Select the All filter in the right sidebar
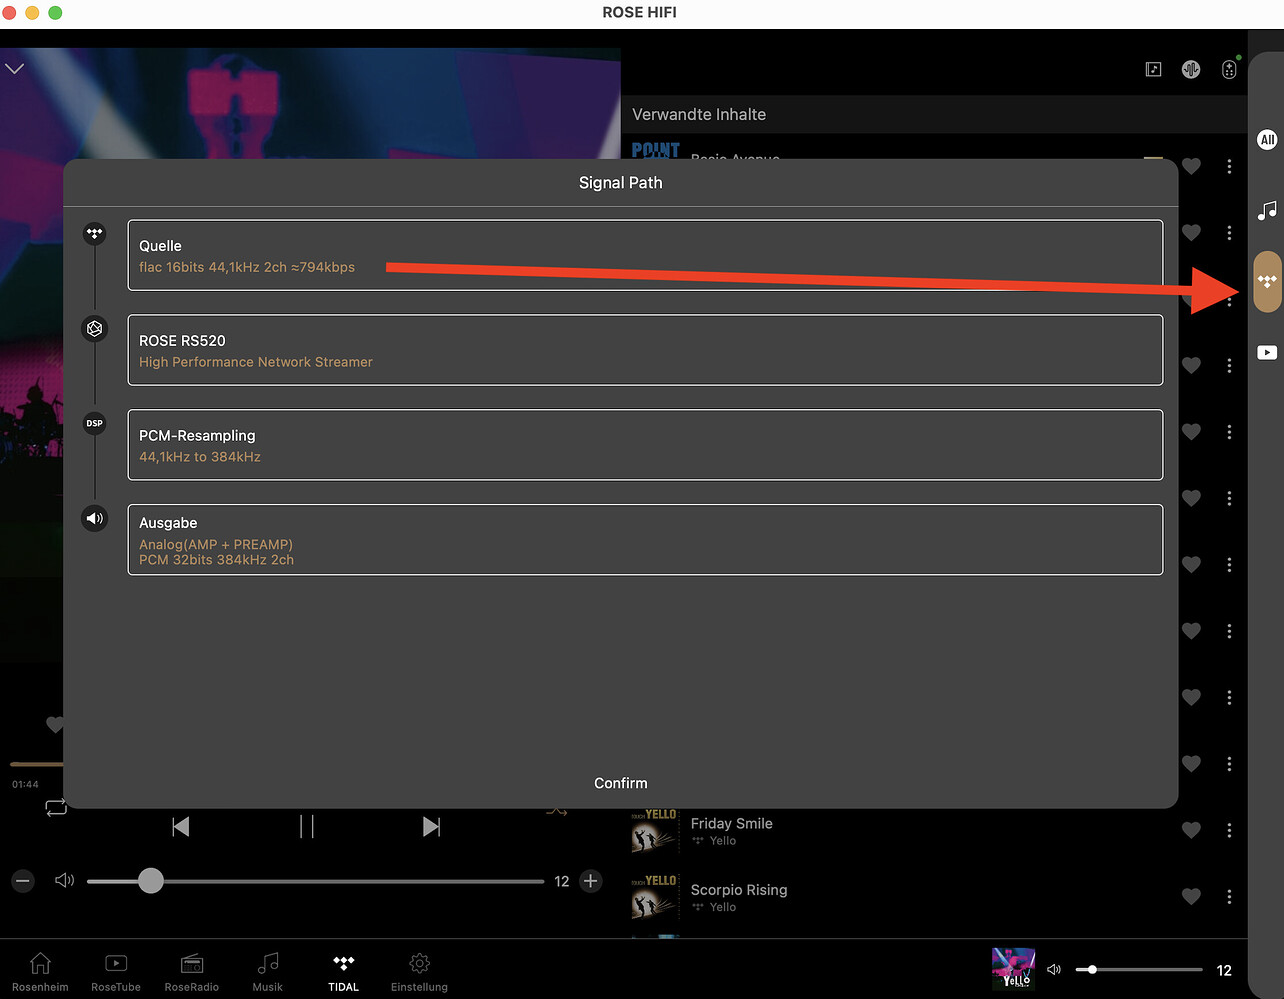The image size is (1284, 999). pyautogui.click(x=1267, y=140)
